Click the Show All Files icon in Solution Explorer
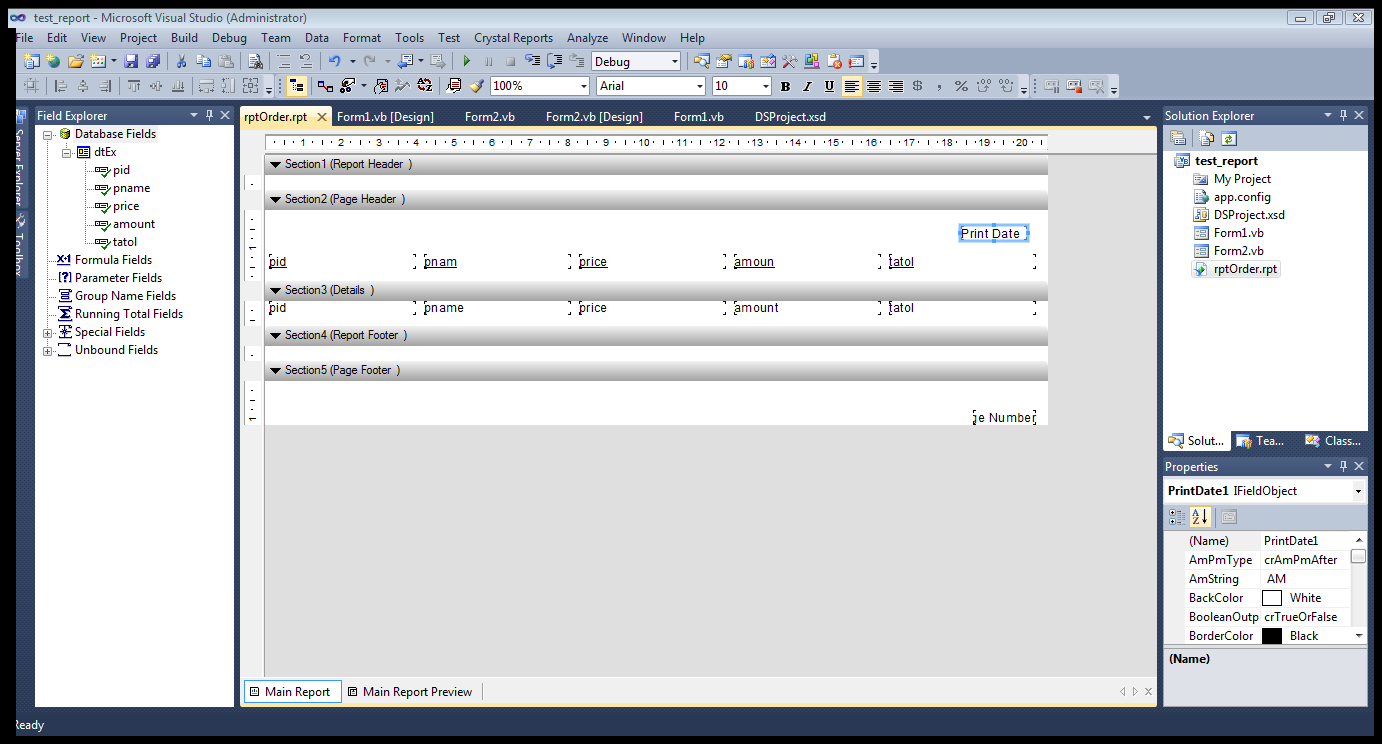The image size is (1382, 744). (1207, 138)
